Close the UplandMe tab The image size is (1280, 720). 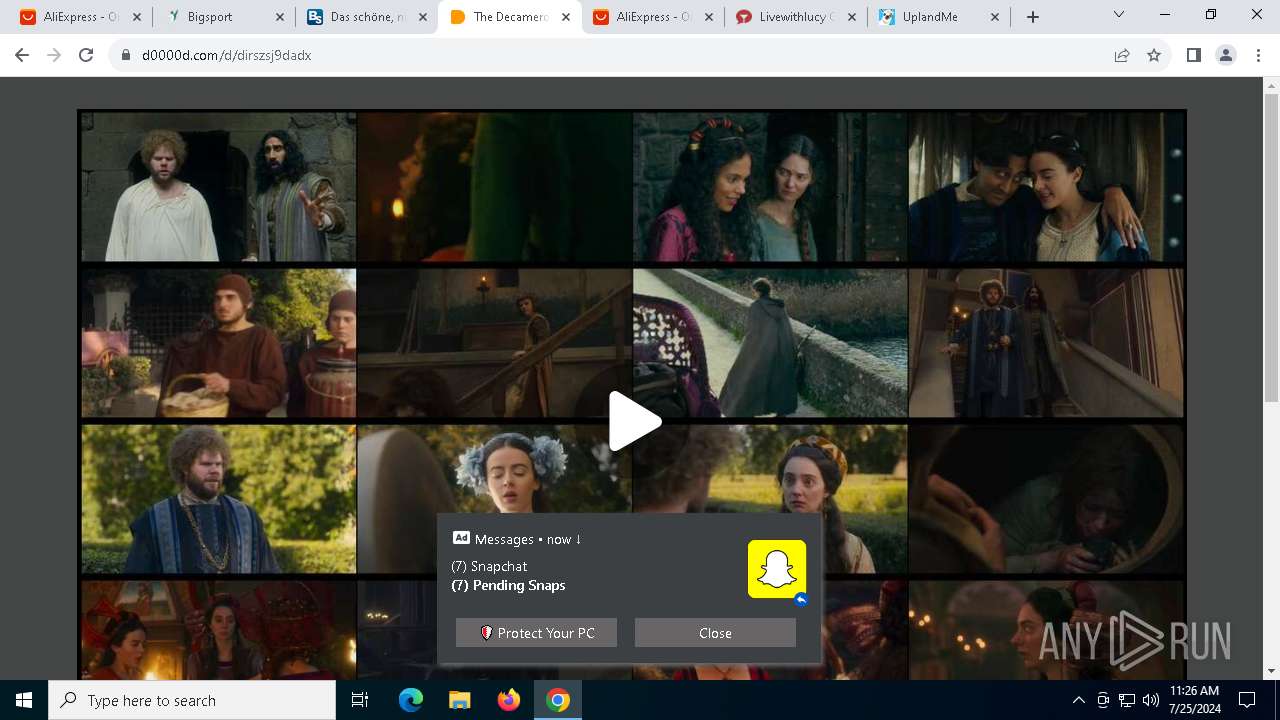[x=995, y=17]
